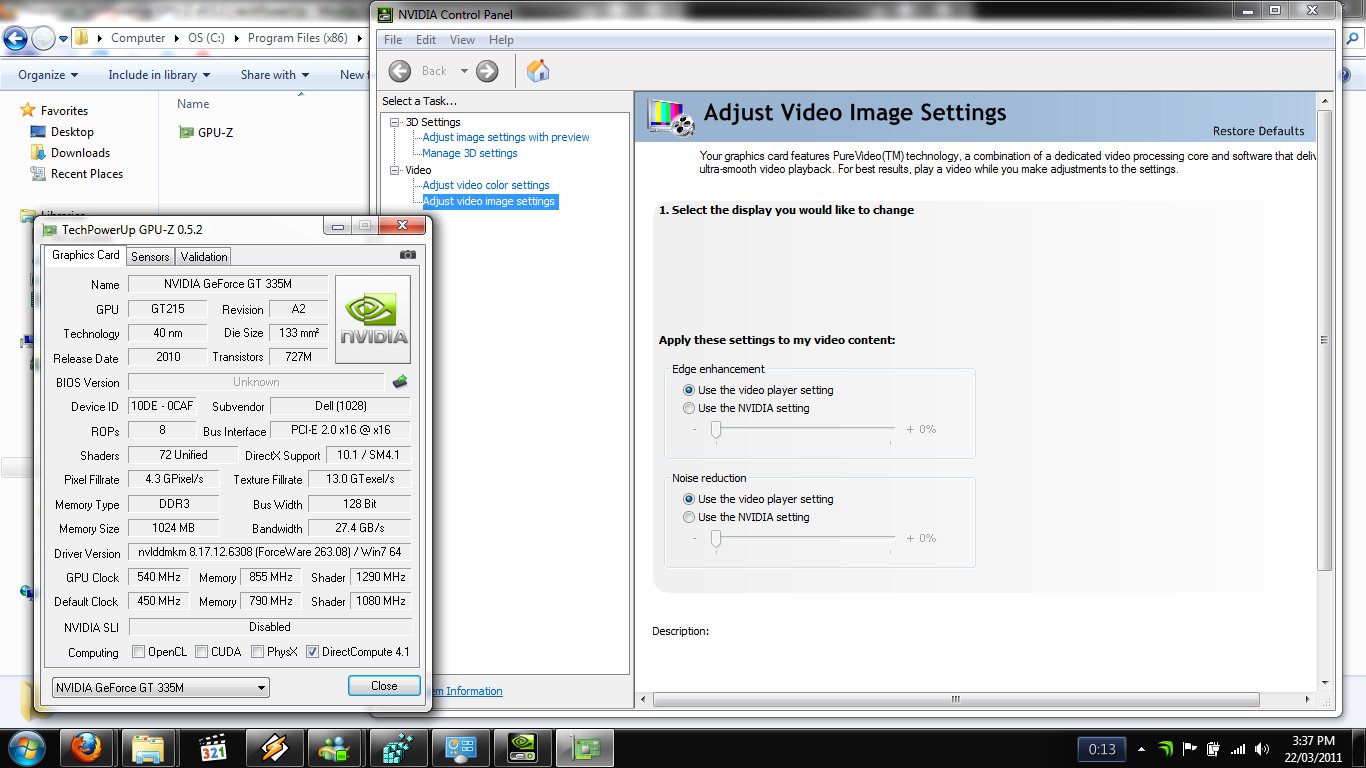Open Adjust video color settings
This screenshot has height=768, width=1366.
(x=486, y=185)
